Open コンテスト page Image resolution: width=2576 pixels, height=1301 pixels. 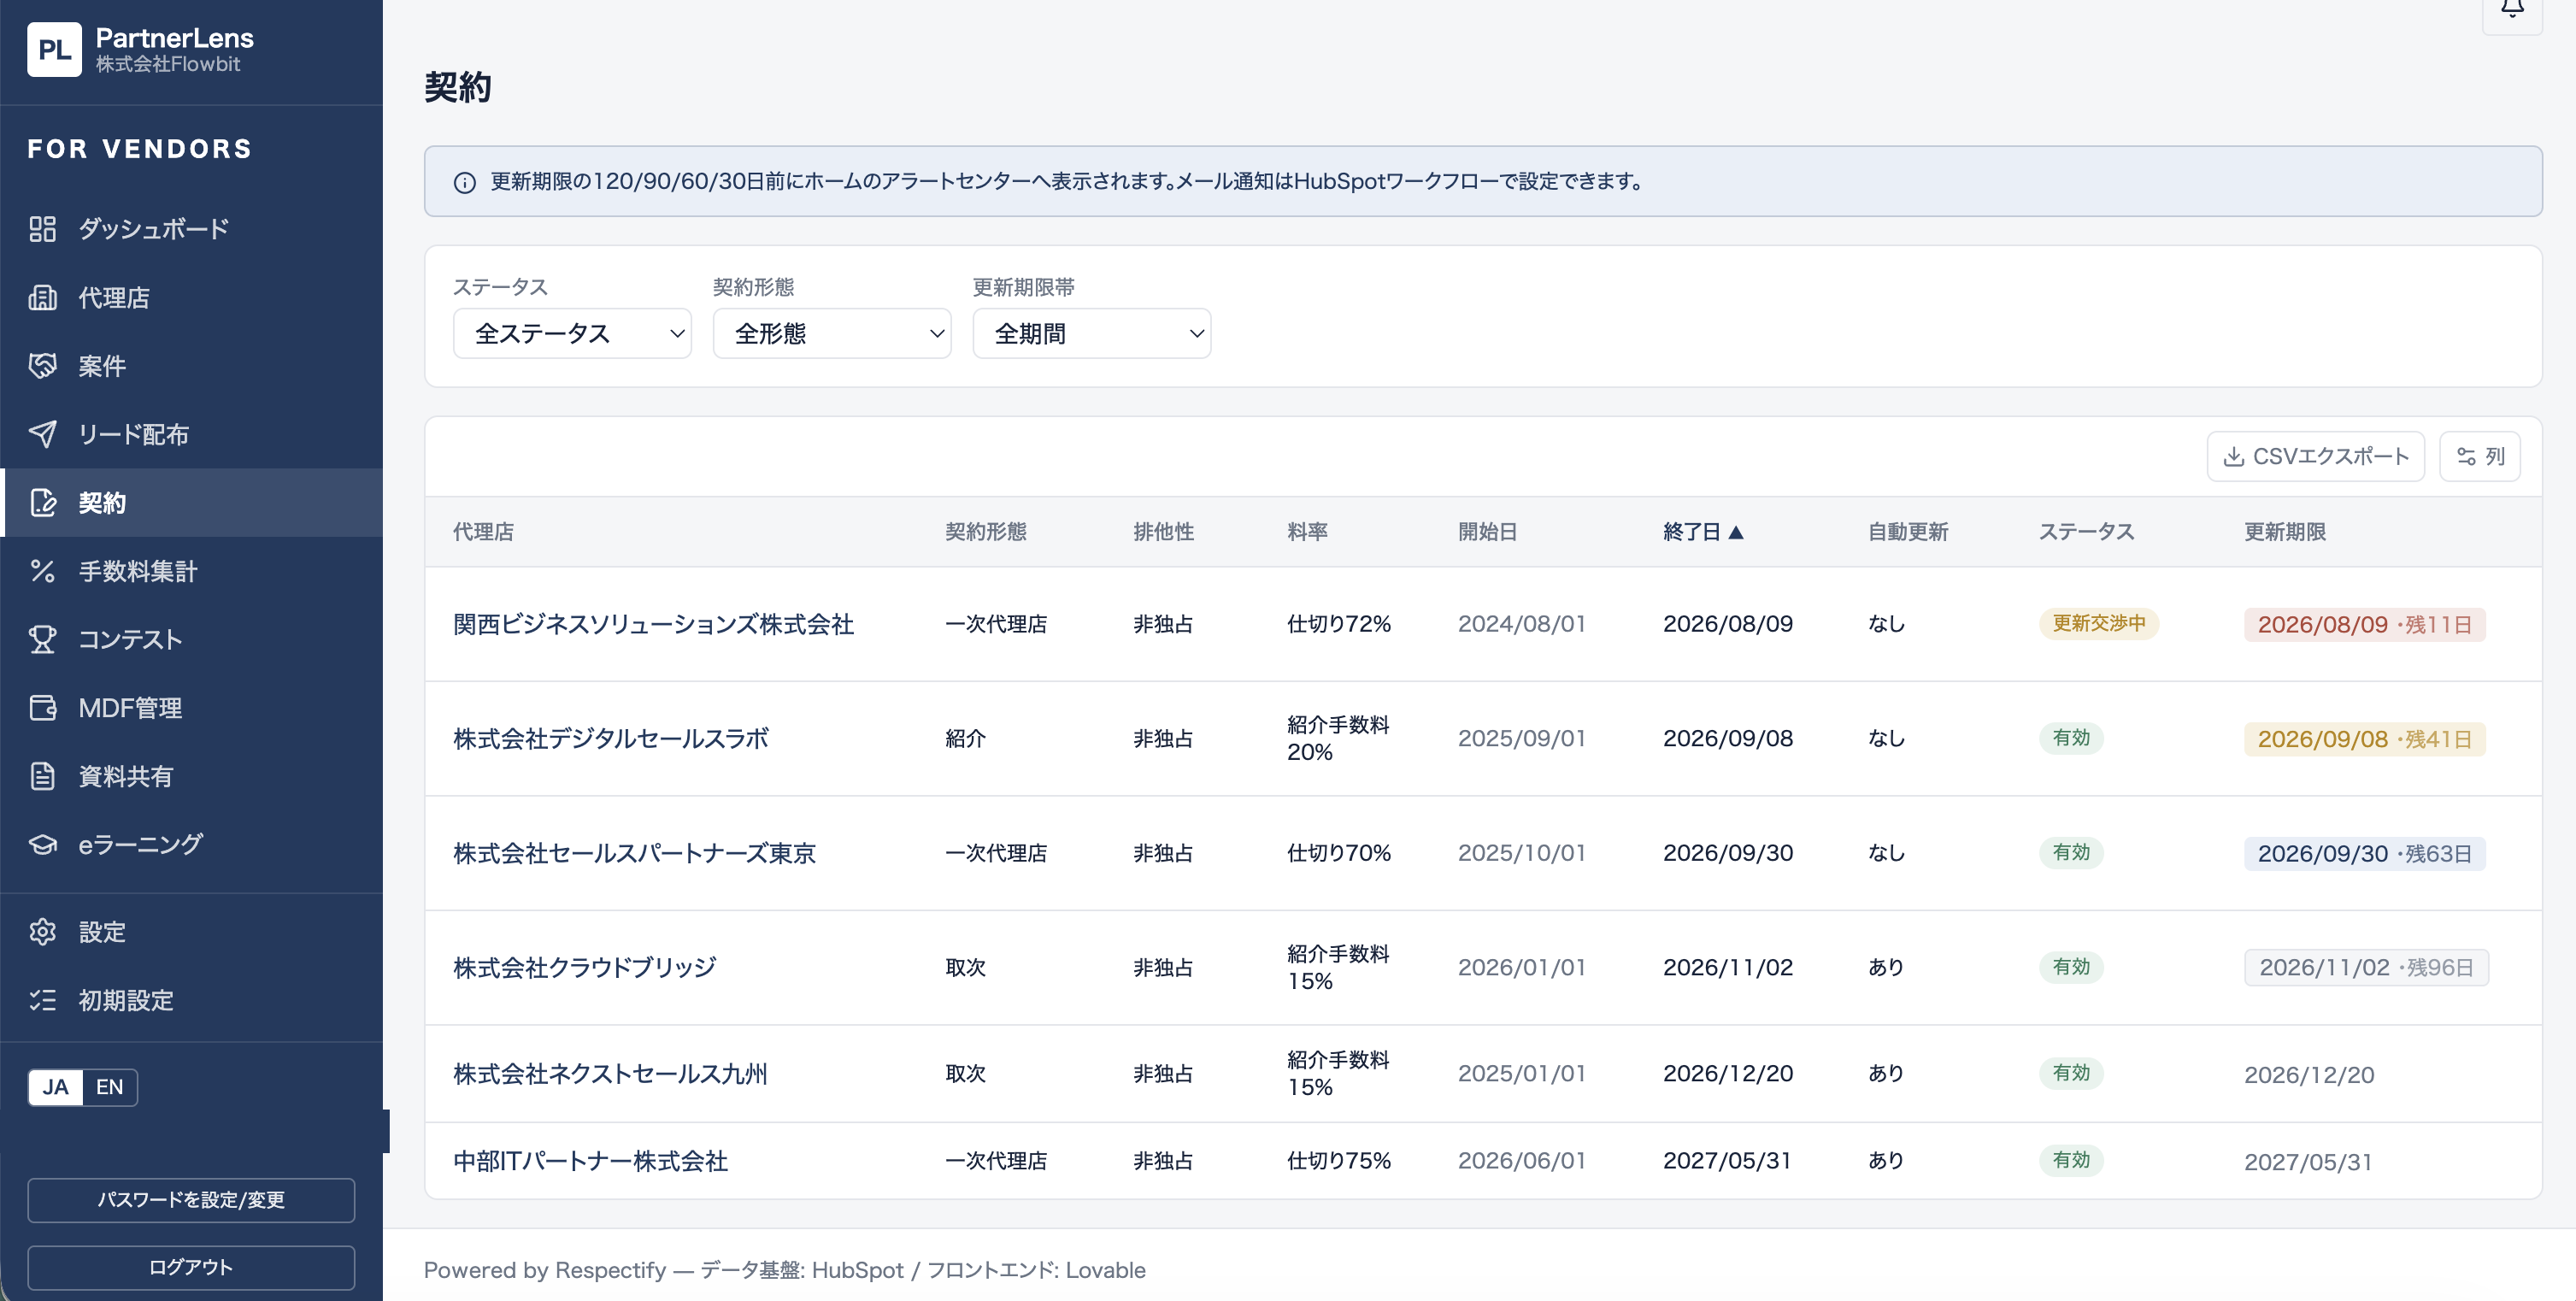pyautogui.click(x=191, y=639)
